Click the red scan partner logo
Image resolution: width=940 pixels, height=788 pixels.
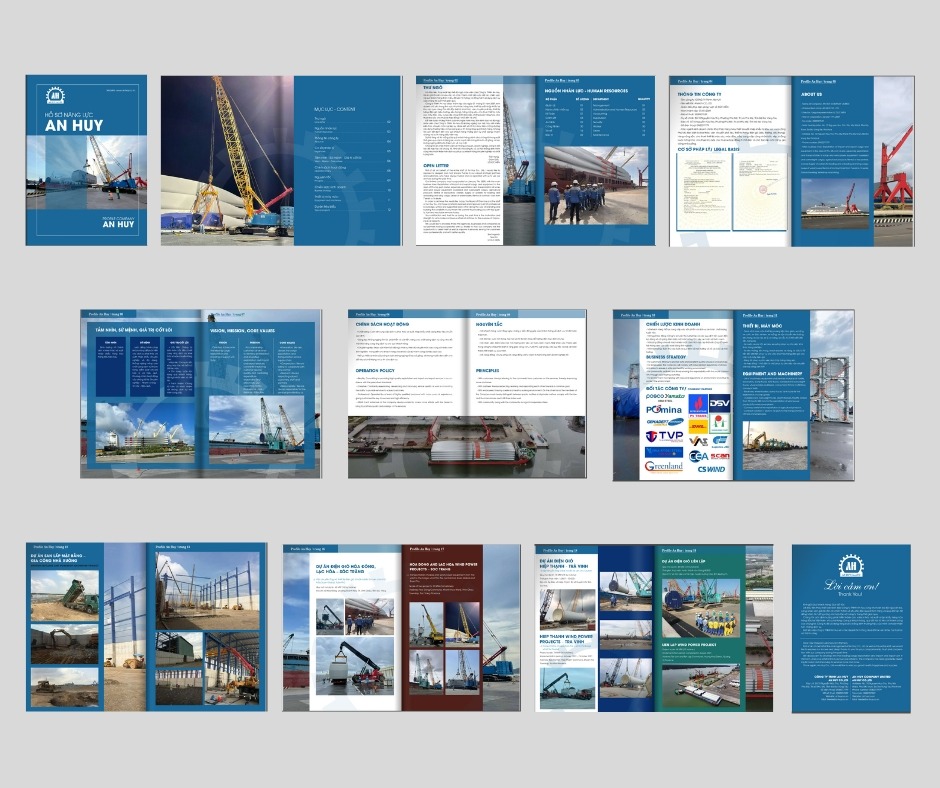point(721,455)
